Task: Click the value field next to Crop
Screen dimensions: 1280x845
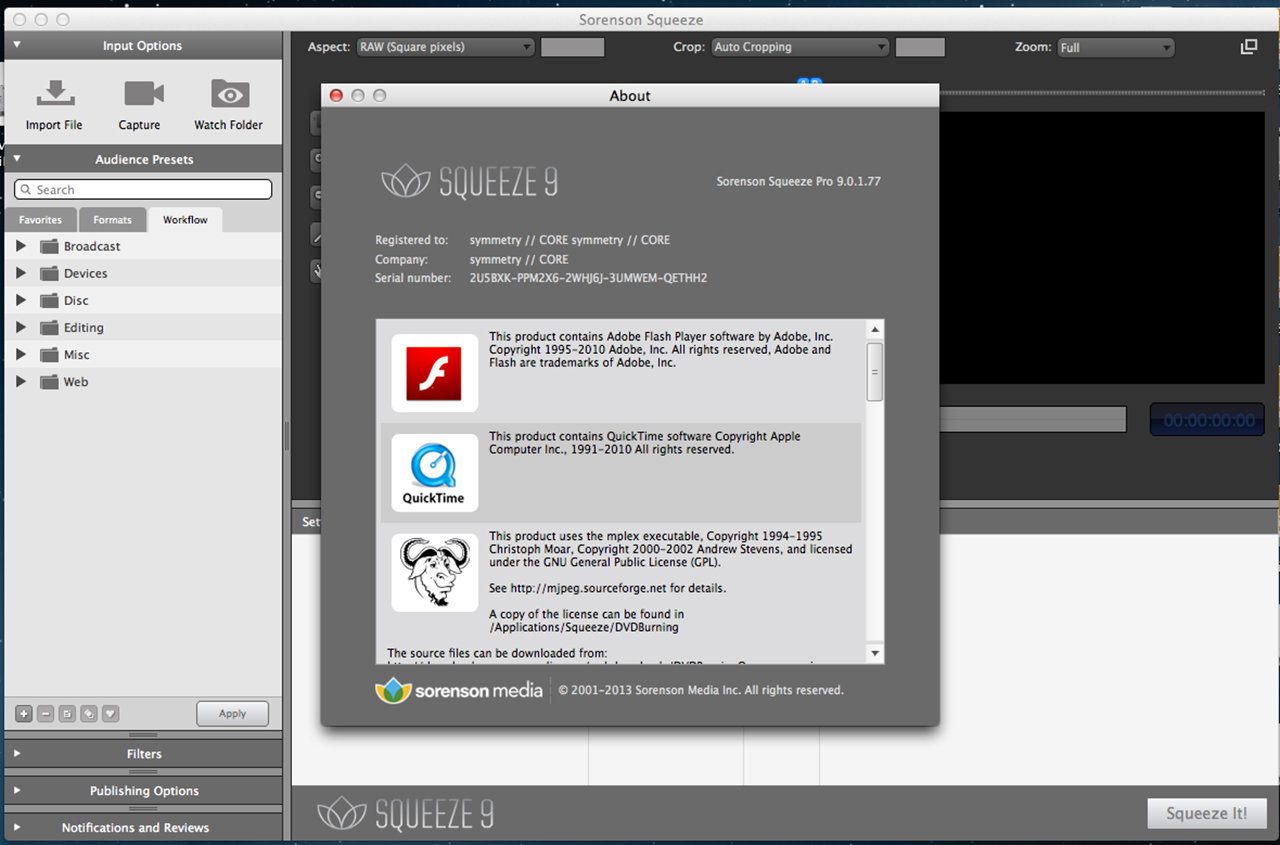Action: tap(920, 47)
